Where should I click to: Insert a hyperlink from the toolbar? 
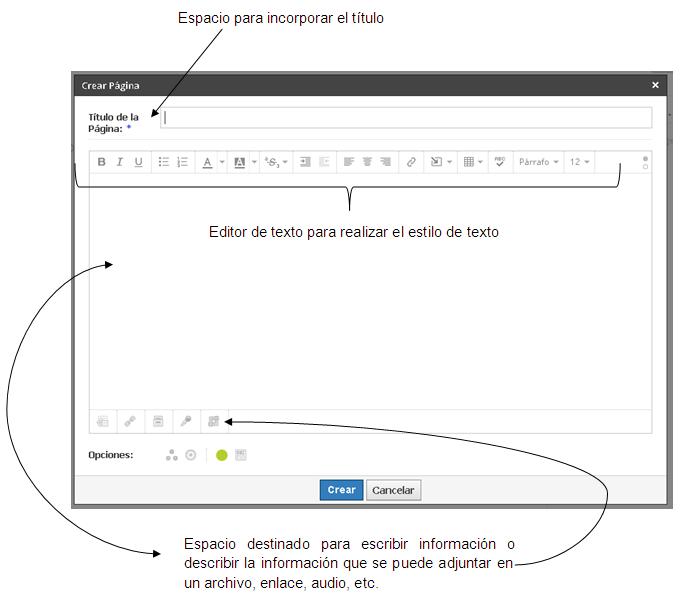[411, 162]
